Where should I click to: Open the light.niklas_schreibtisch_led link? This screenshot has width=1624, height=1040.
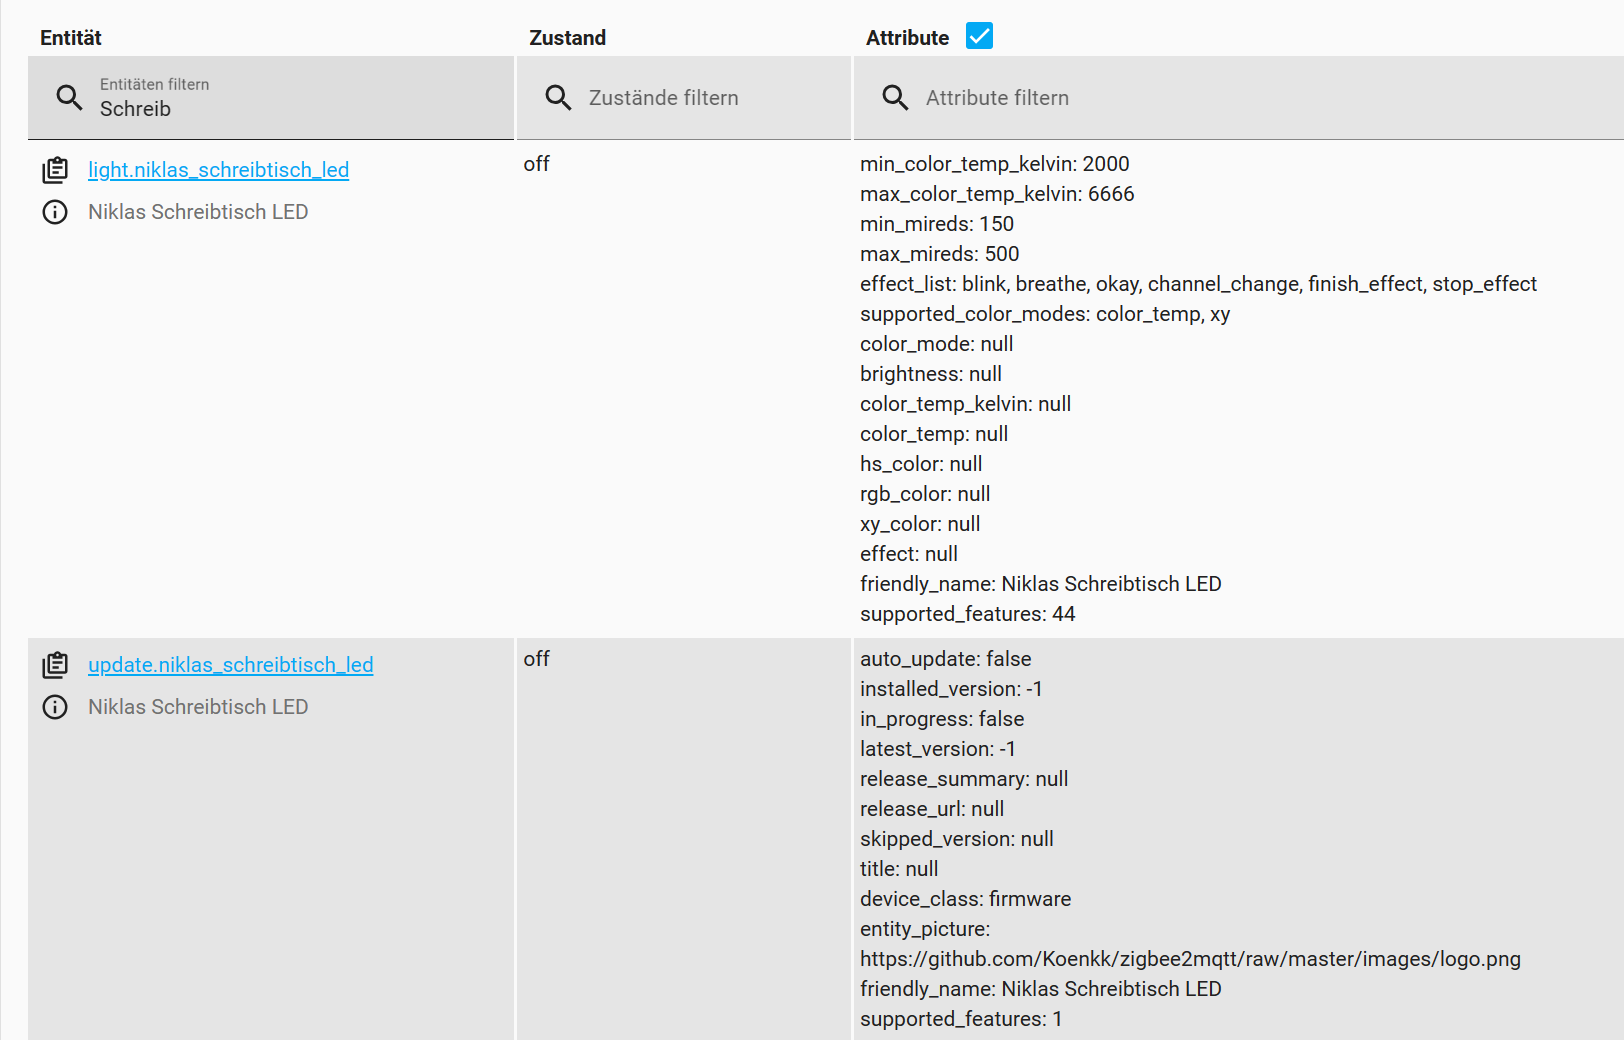[218, 170]
